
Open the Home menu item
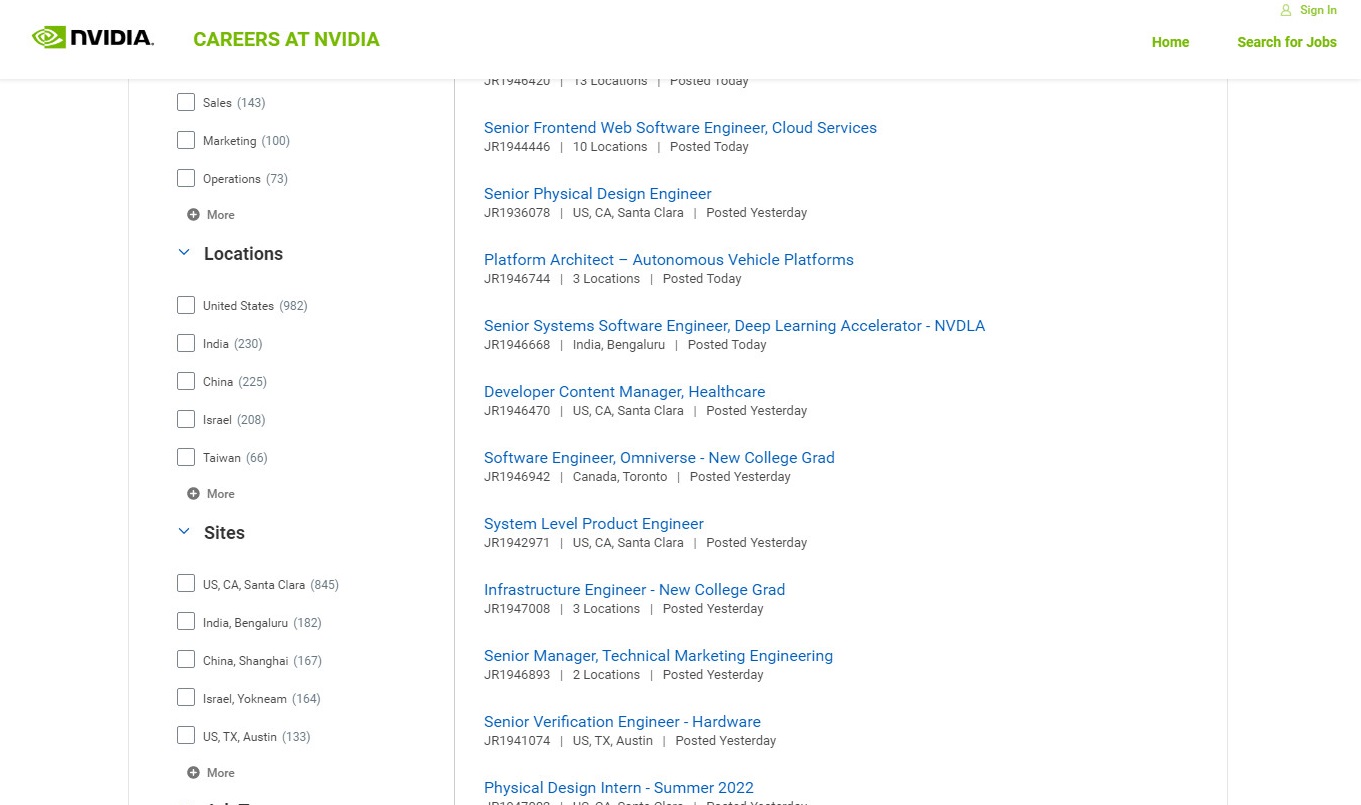pyautogui.click(x=1170, y=42)
